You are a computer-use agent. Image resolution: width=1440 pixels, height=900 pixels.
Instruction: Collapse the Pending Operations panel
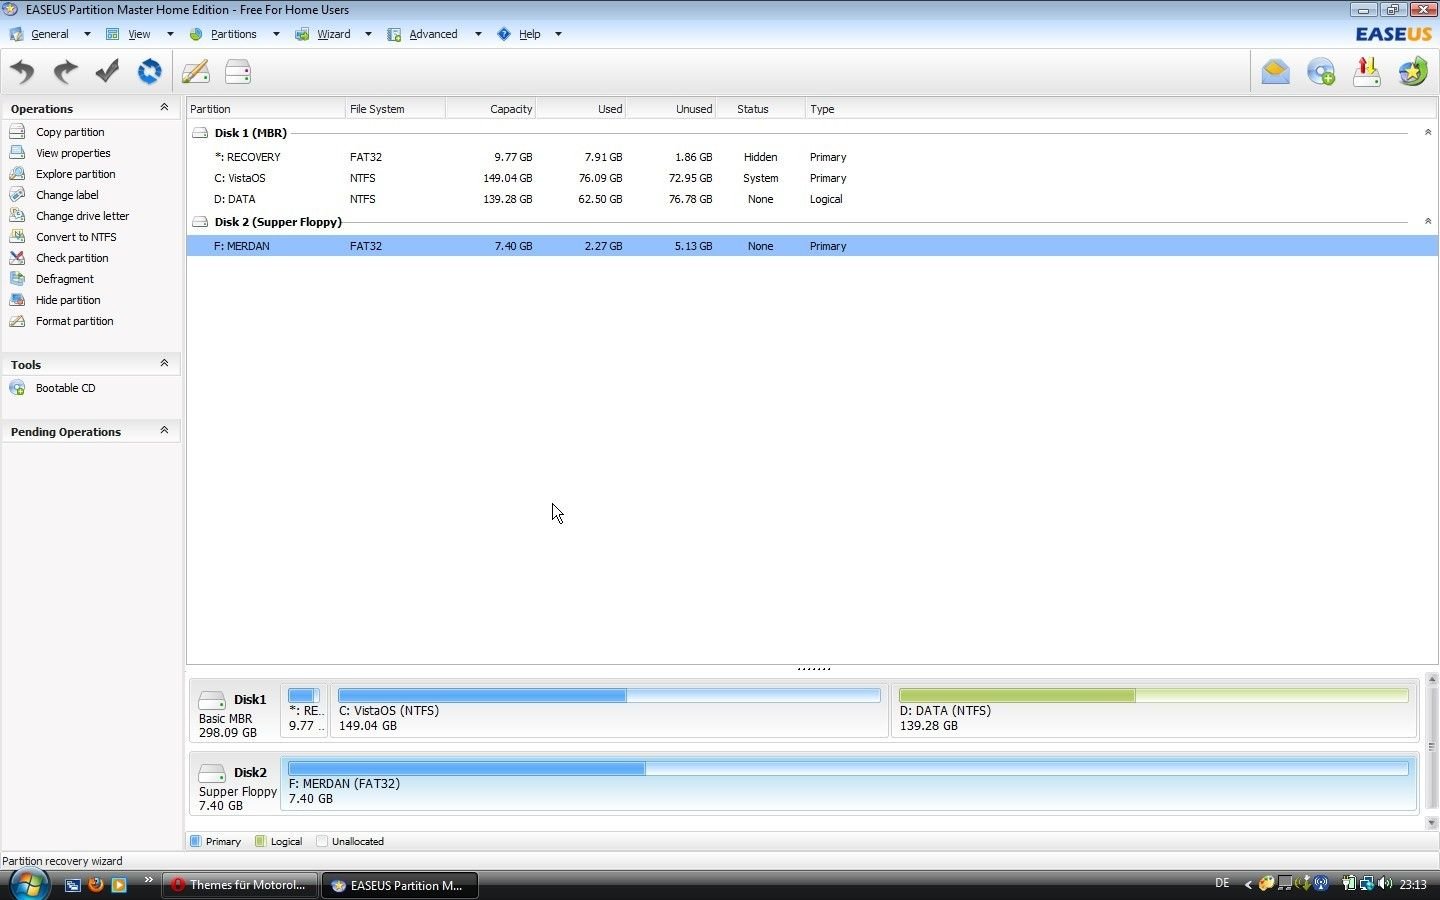coord(164,430)
